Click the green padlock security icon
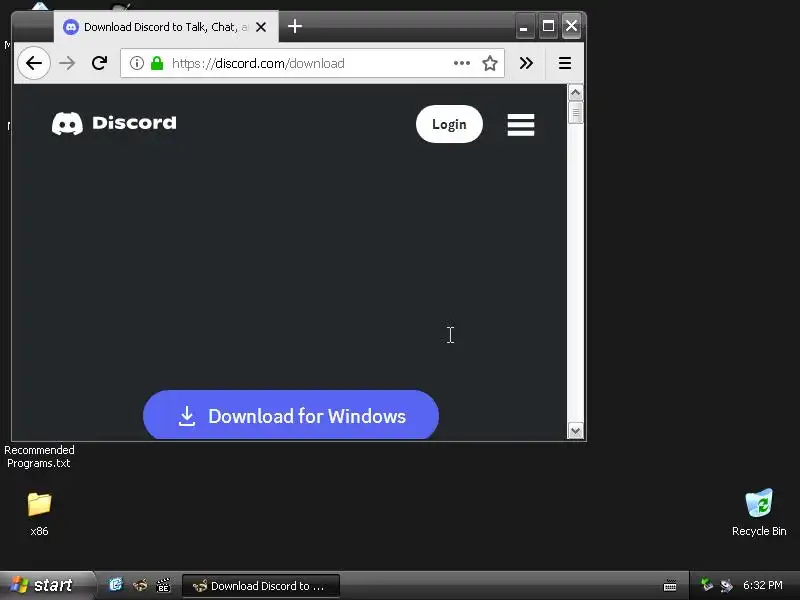Image resolution: width=800 pixels, height=600 pixels. click(x=157, y=63)
